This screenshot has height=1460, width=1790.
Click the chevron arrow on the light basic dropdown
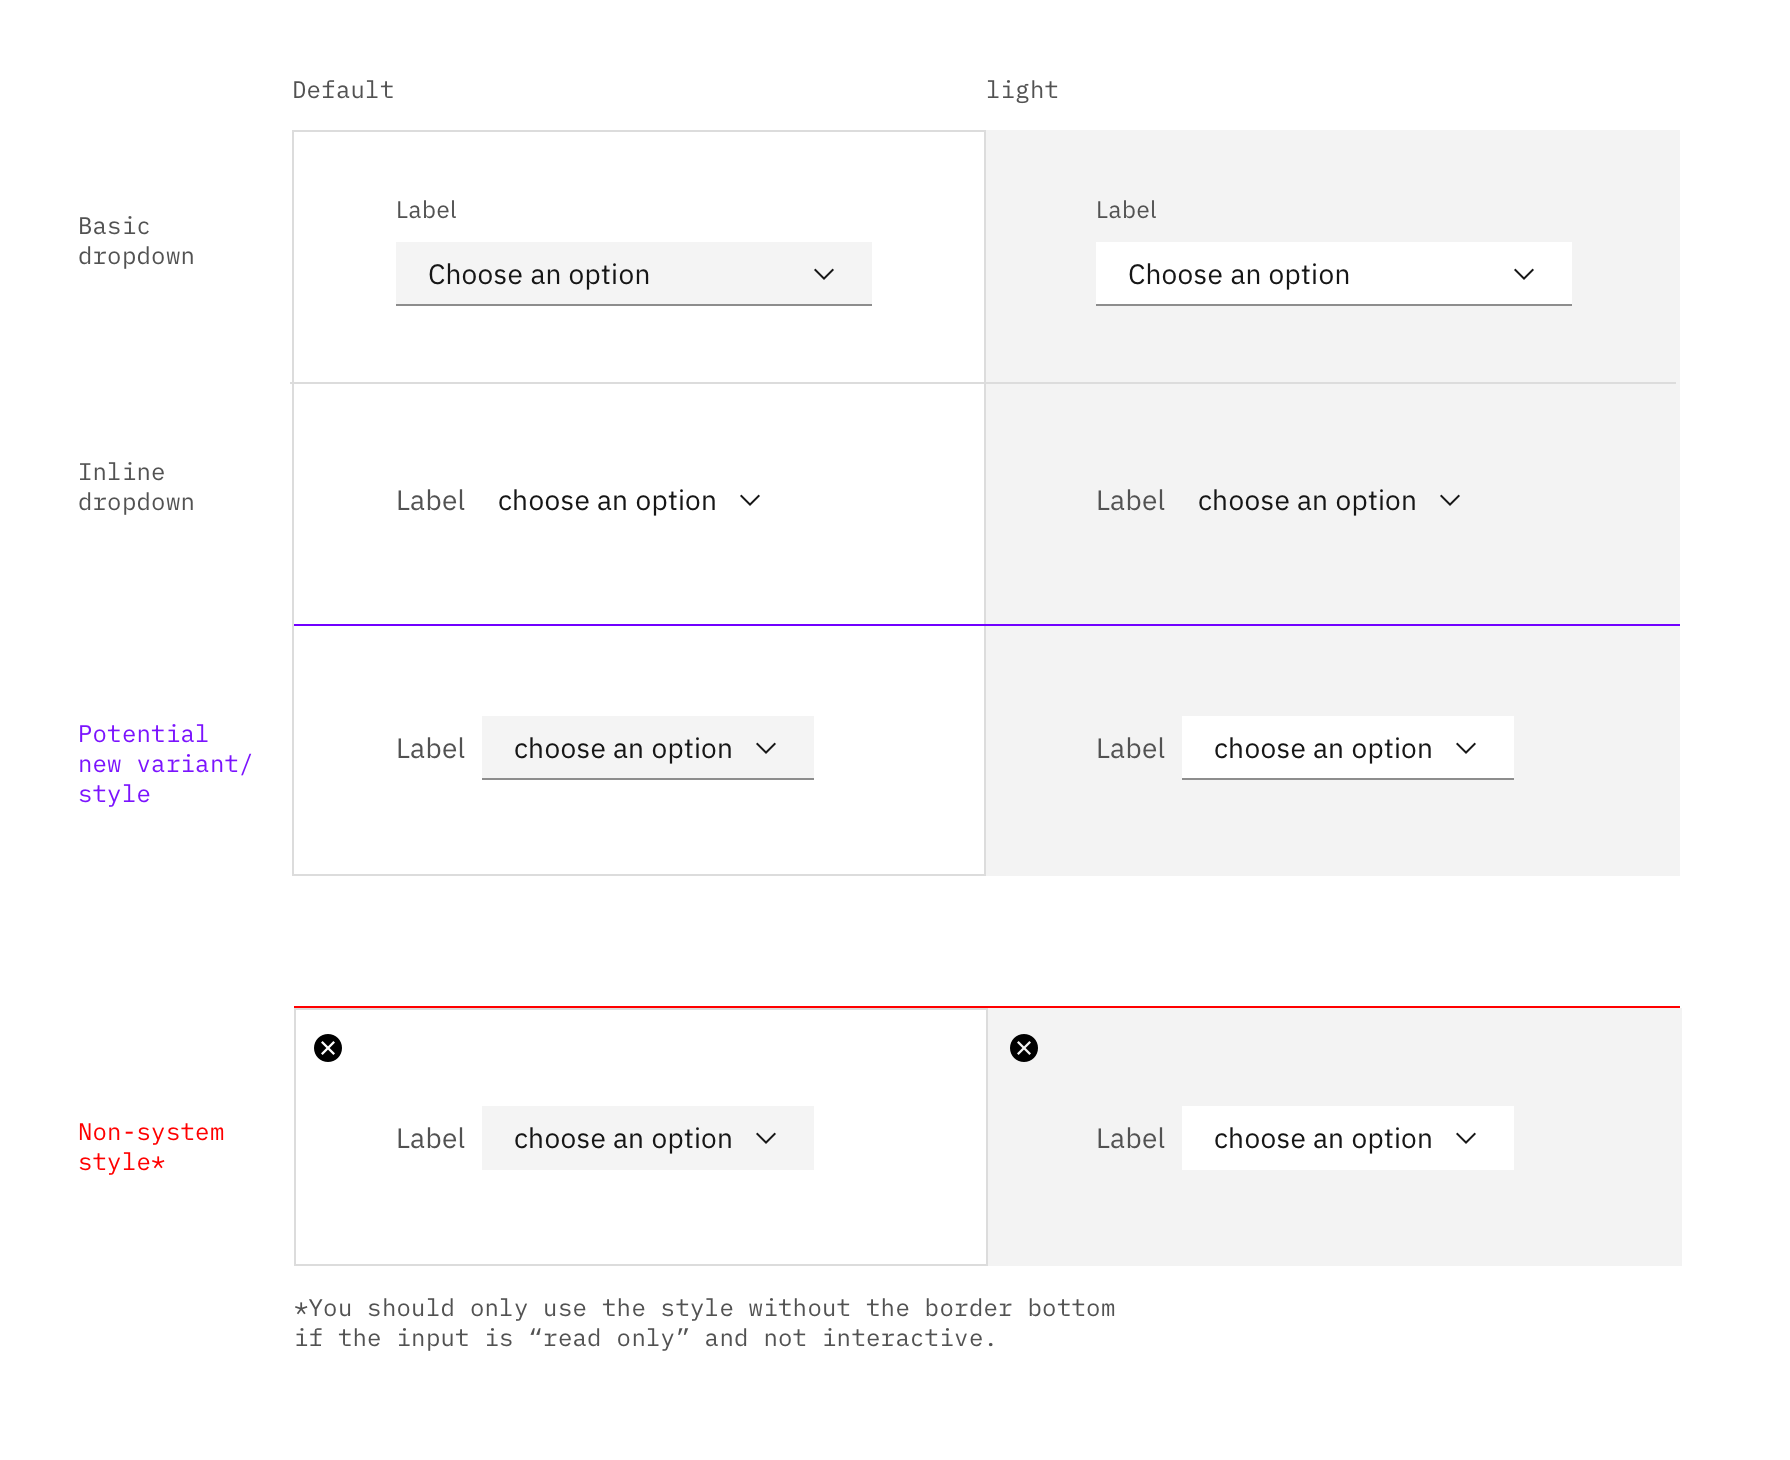(1524, 273)
